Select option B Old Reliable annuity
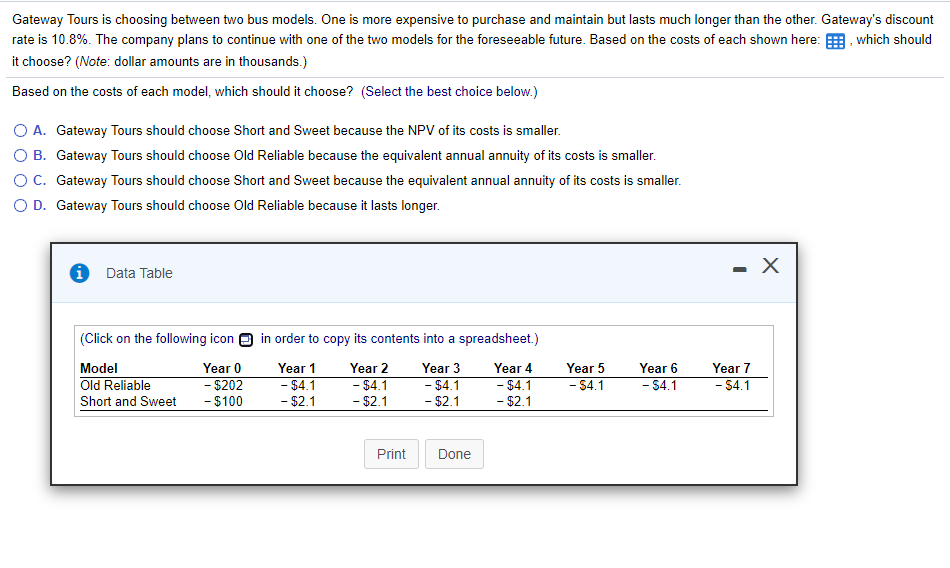Image resolution: width=950 pixels, height=568 pixels. pyautogui.click(x=21, y=155)
